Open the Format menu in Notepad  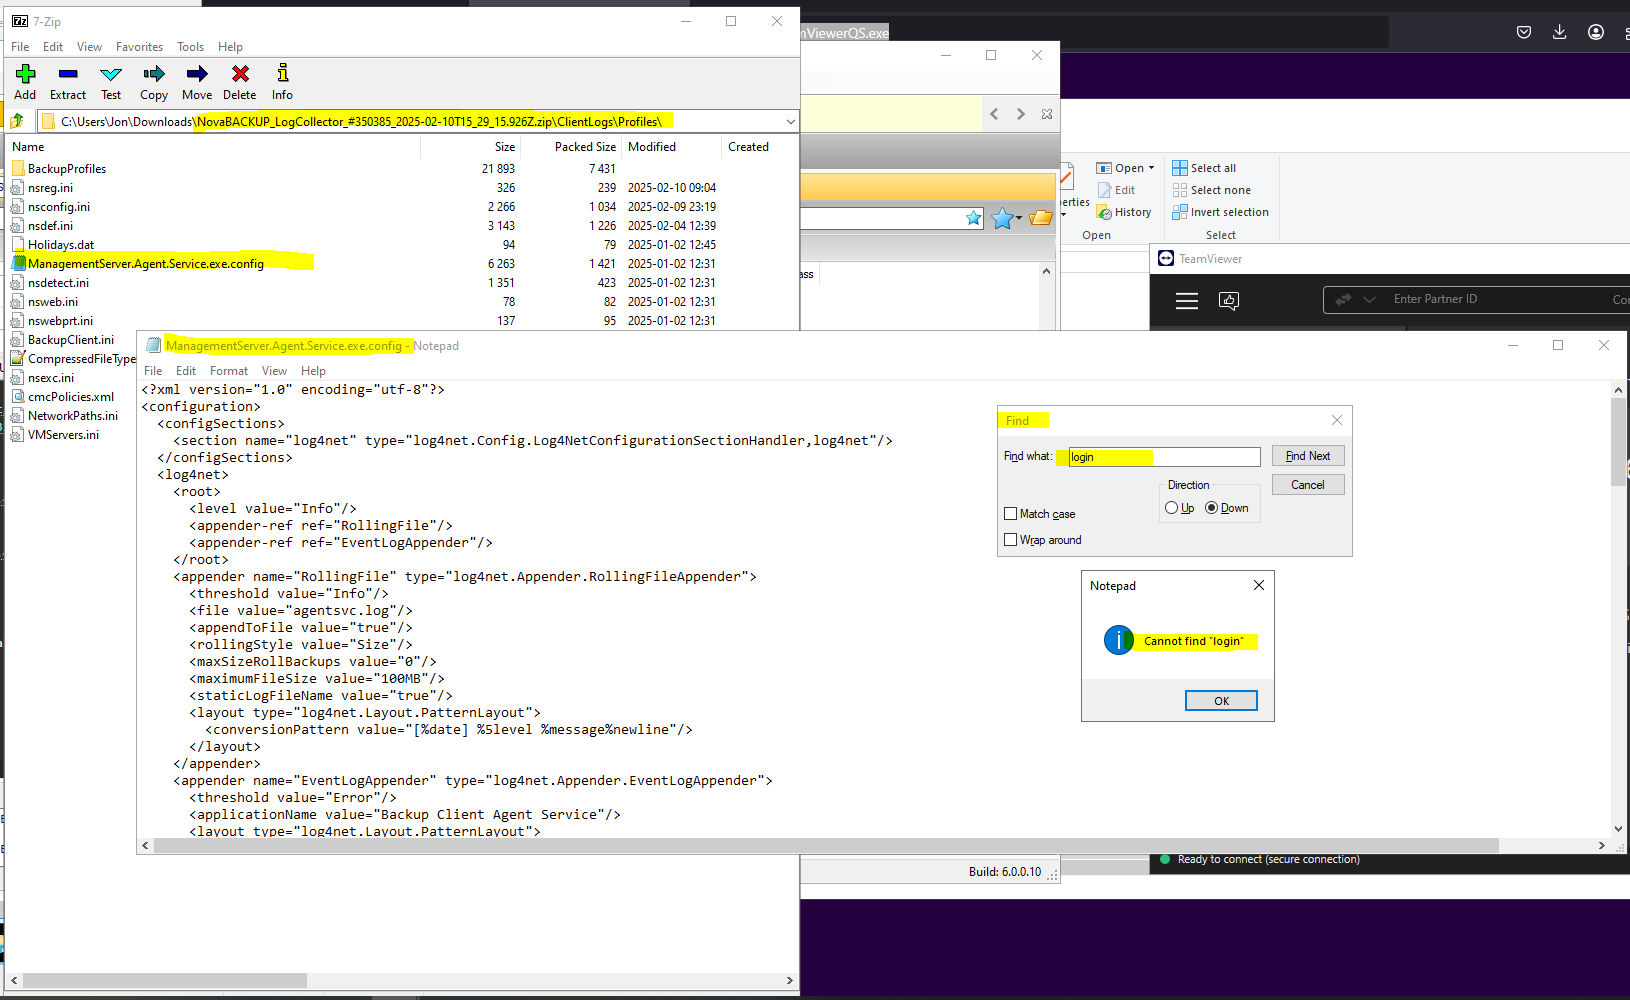click(229, 371)
